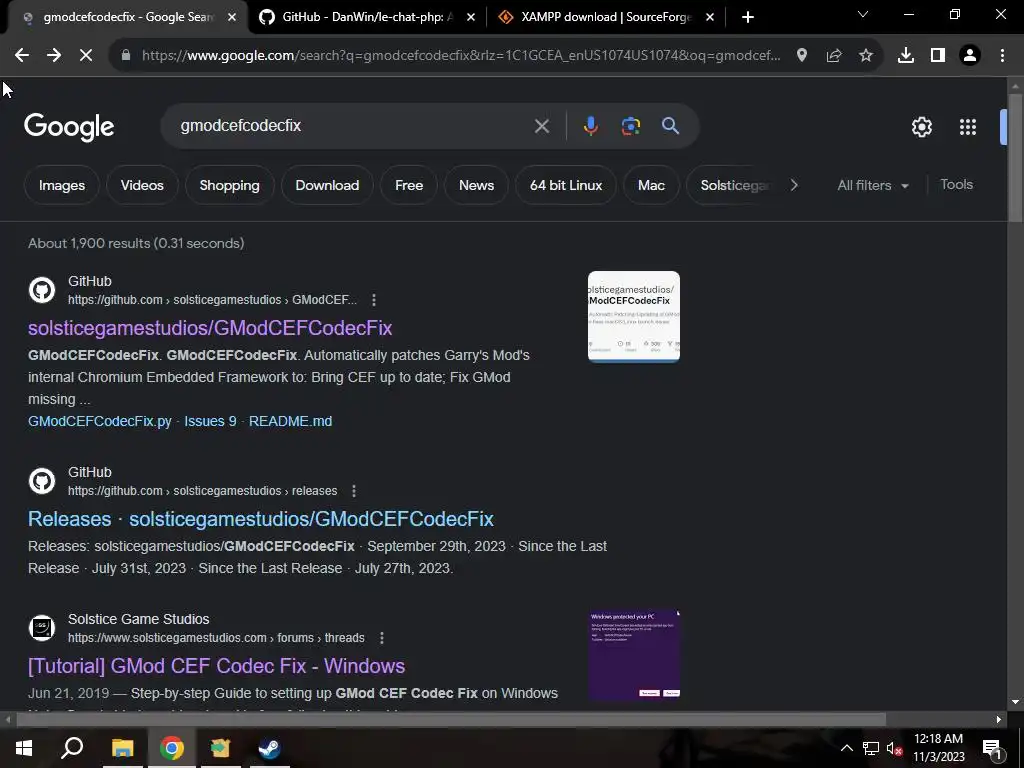1024x768 pixels.
Task: Click inside the Google search text field
Action: 353,126
